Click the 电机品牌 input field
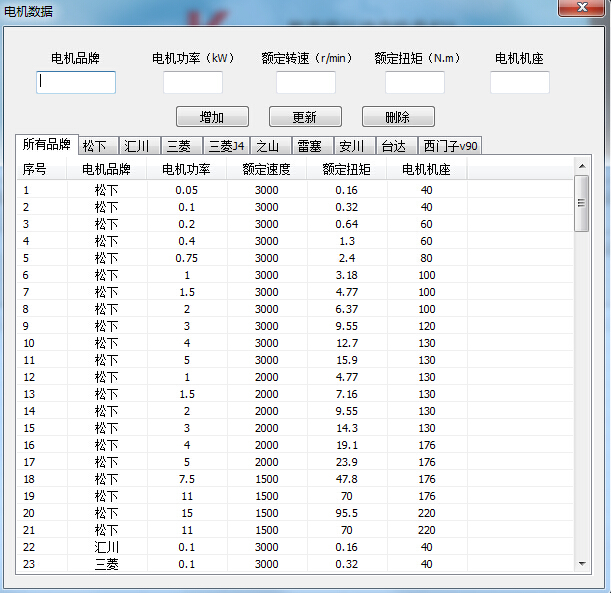 pos(76,82)
